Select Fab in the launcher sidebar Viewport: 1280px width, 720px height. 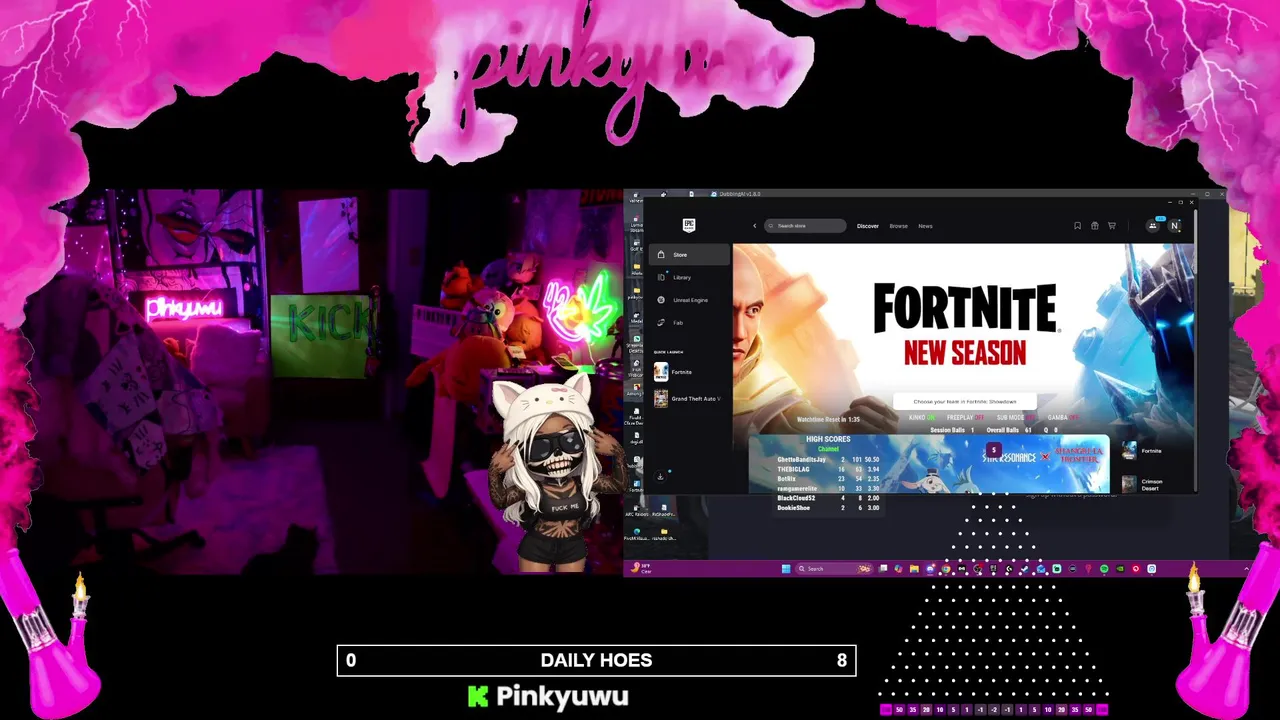[690, 323]
